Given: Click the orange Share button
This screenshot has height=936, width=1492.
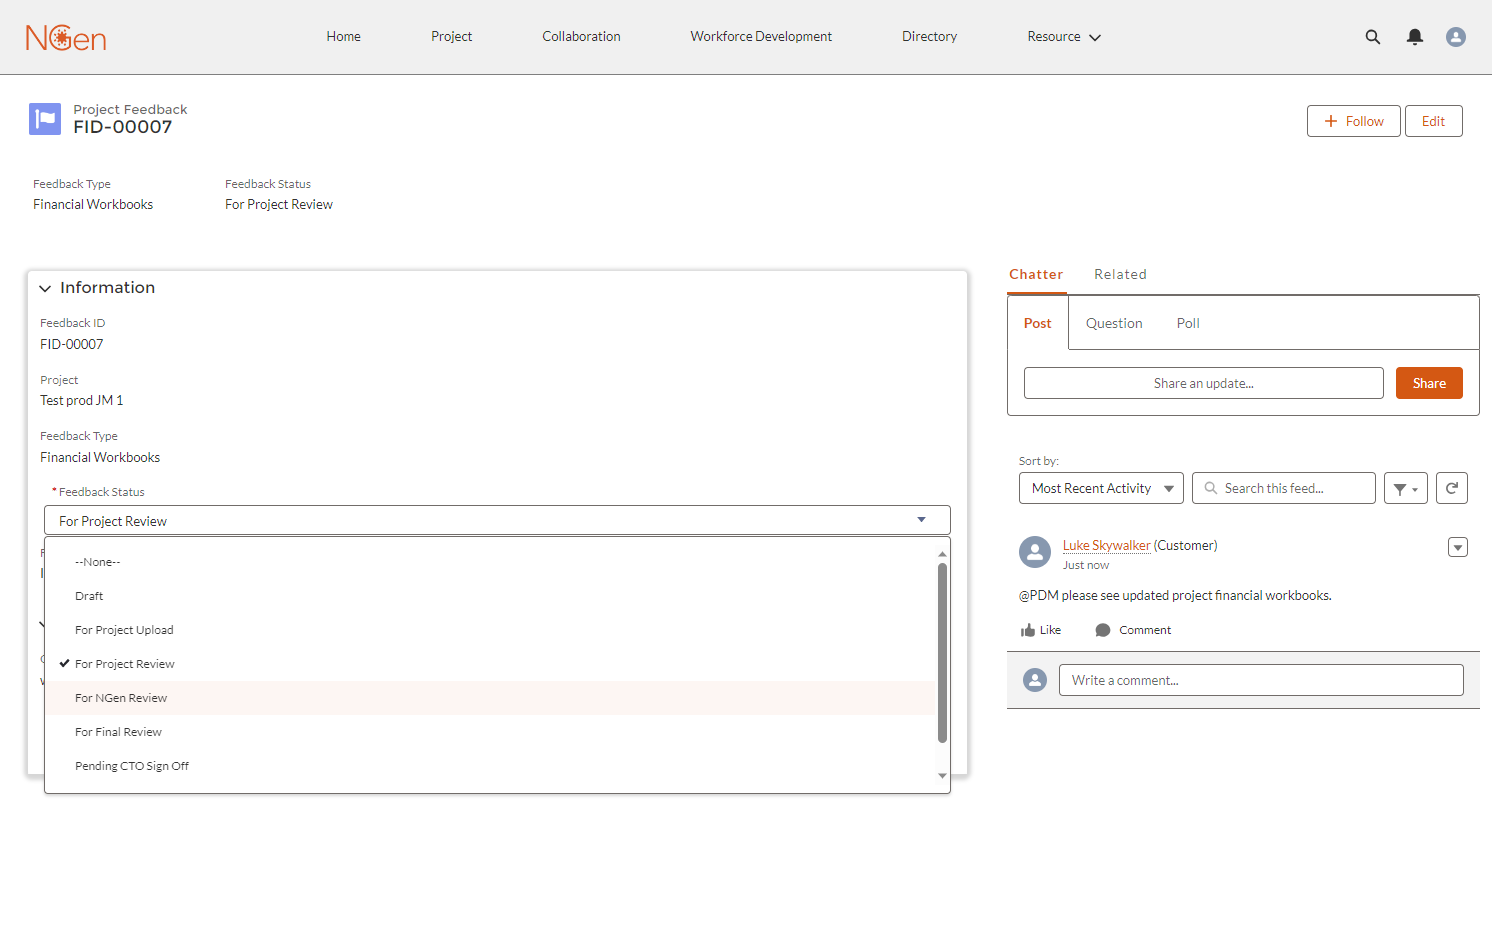Looking at the screenshot, I should pyautogui.click(x=1429, y=383).
